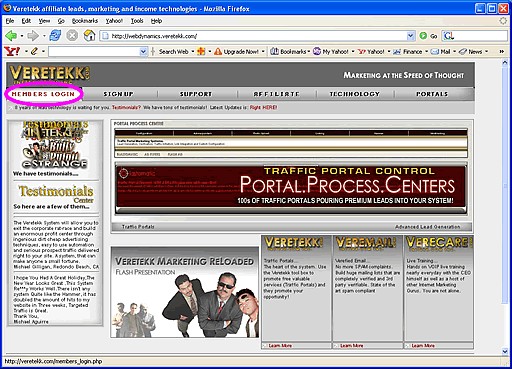Go to Home page icon
This screenshot has width=512, height=369.
pyautogui.click(x=89, y=35)
